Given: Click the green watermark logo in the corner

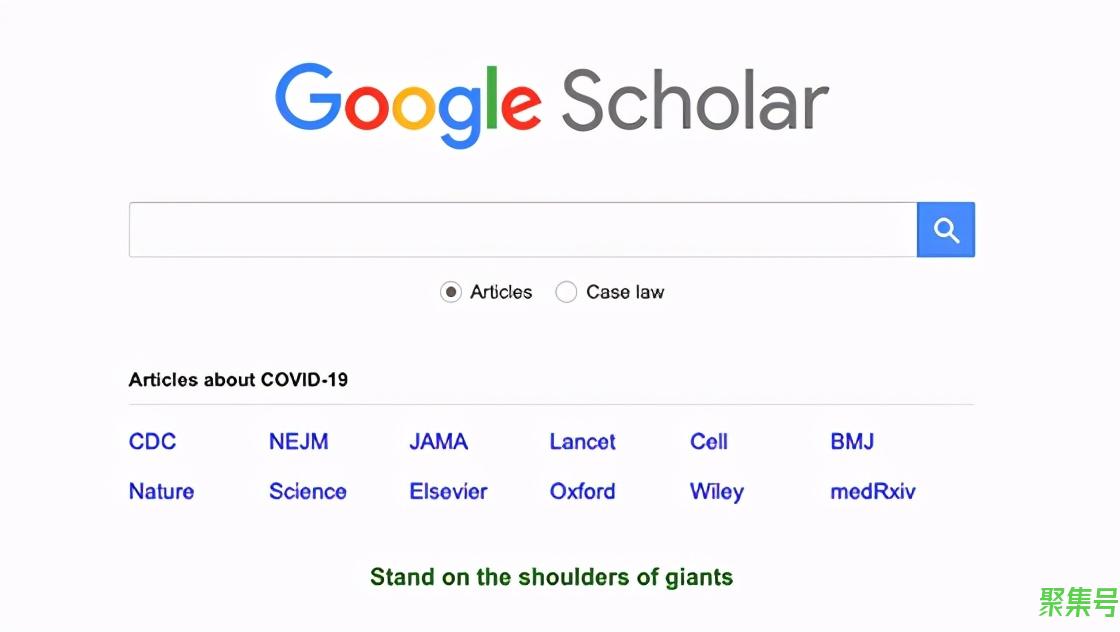Looking at the screenshot, I should coord(1078,602).
